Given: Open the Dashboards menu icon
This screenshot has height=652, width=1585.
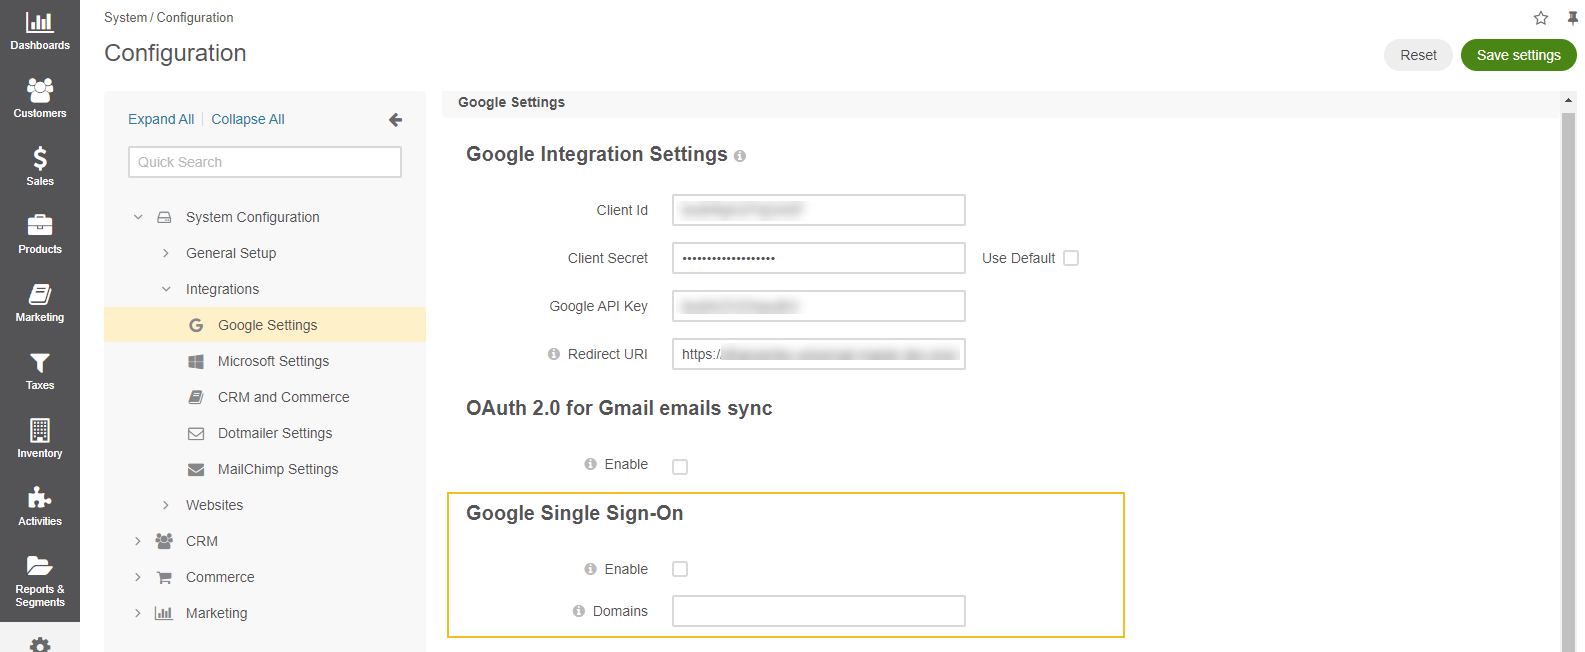Looking at the screenshot, I should click(40, 22).
